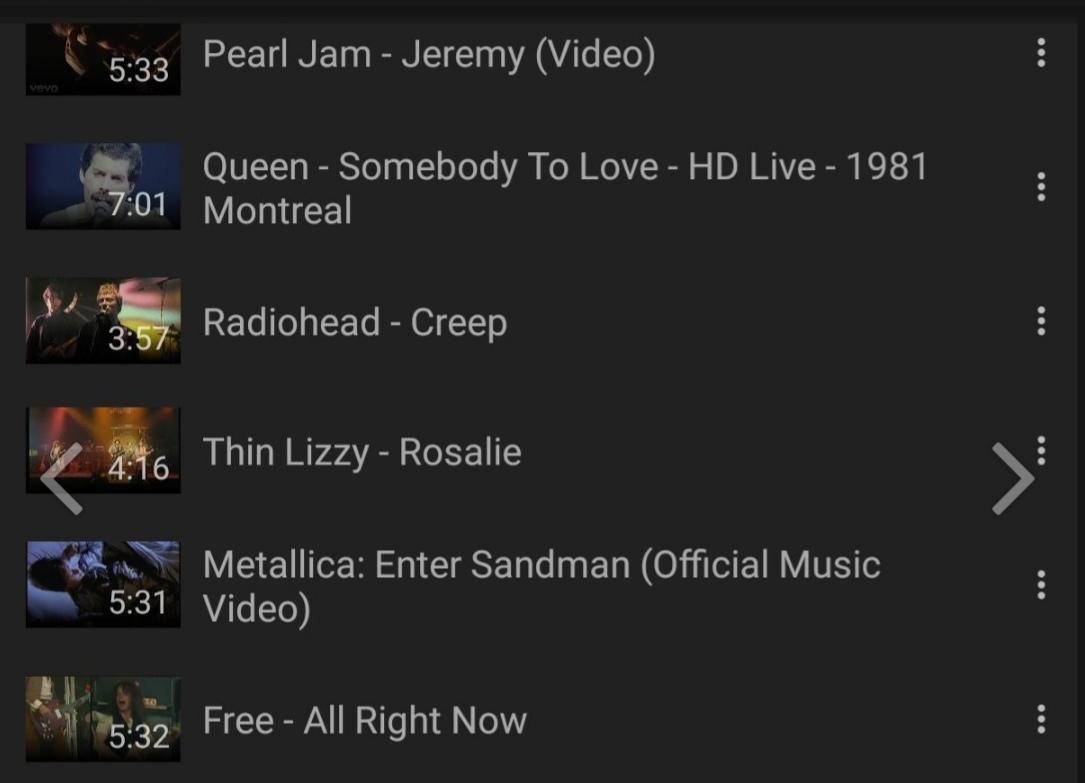Play Pearl Jam Jeremy thumbnail
Screen dimensions: 1085x783
coord(103,59)
